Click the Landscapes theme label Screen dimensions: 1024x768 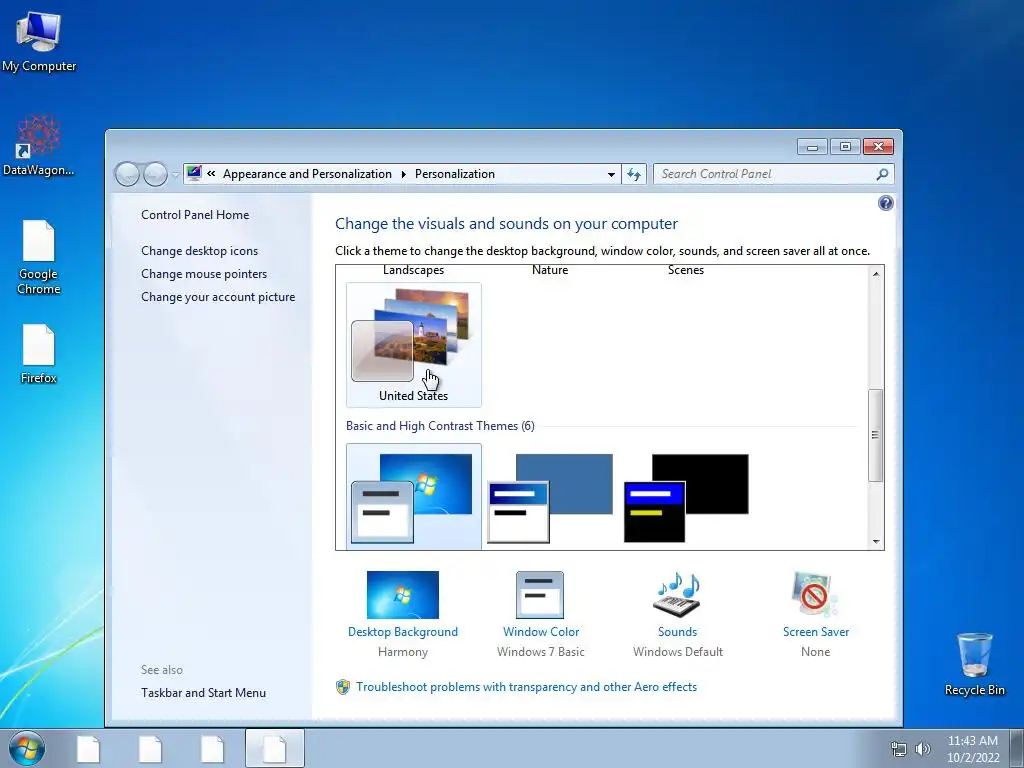413,270
